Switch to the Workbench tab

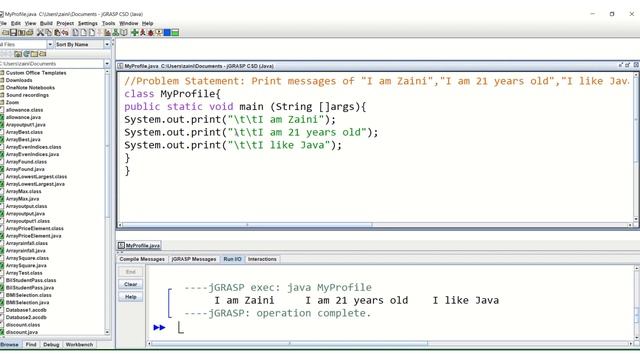pos(79,344)
